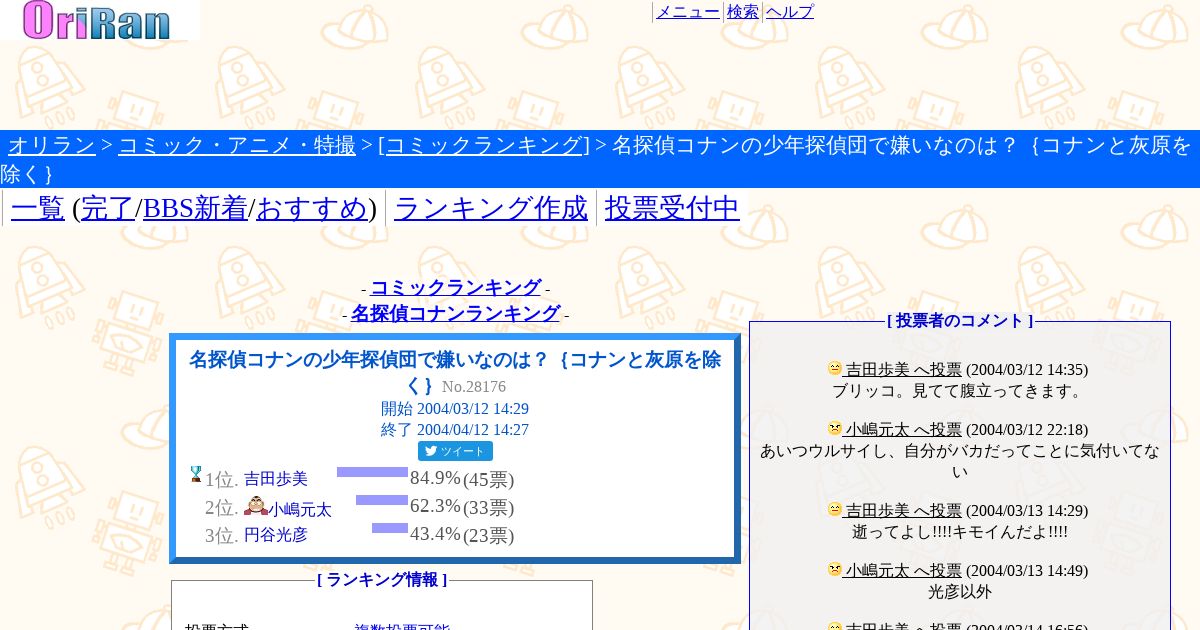Click the trophy icon beside 1位
The width and height of the screenshot is (1200, 630).
(x=196, y=475)
